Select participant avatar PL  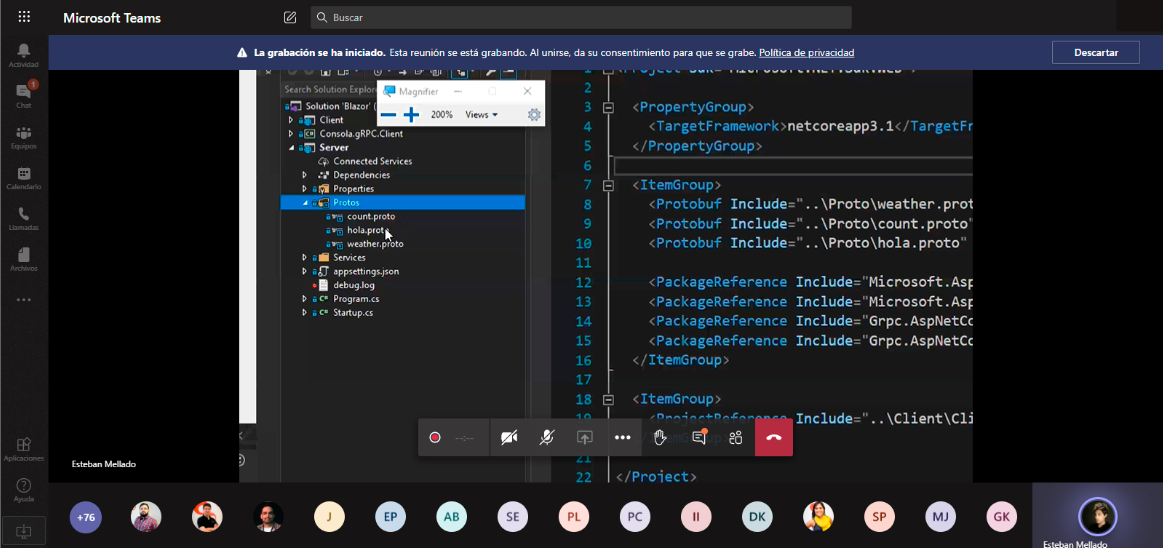(x=573, y=517)
